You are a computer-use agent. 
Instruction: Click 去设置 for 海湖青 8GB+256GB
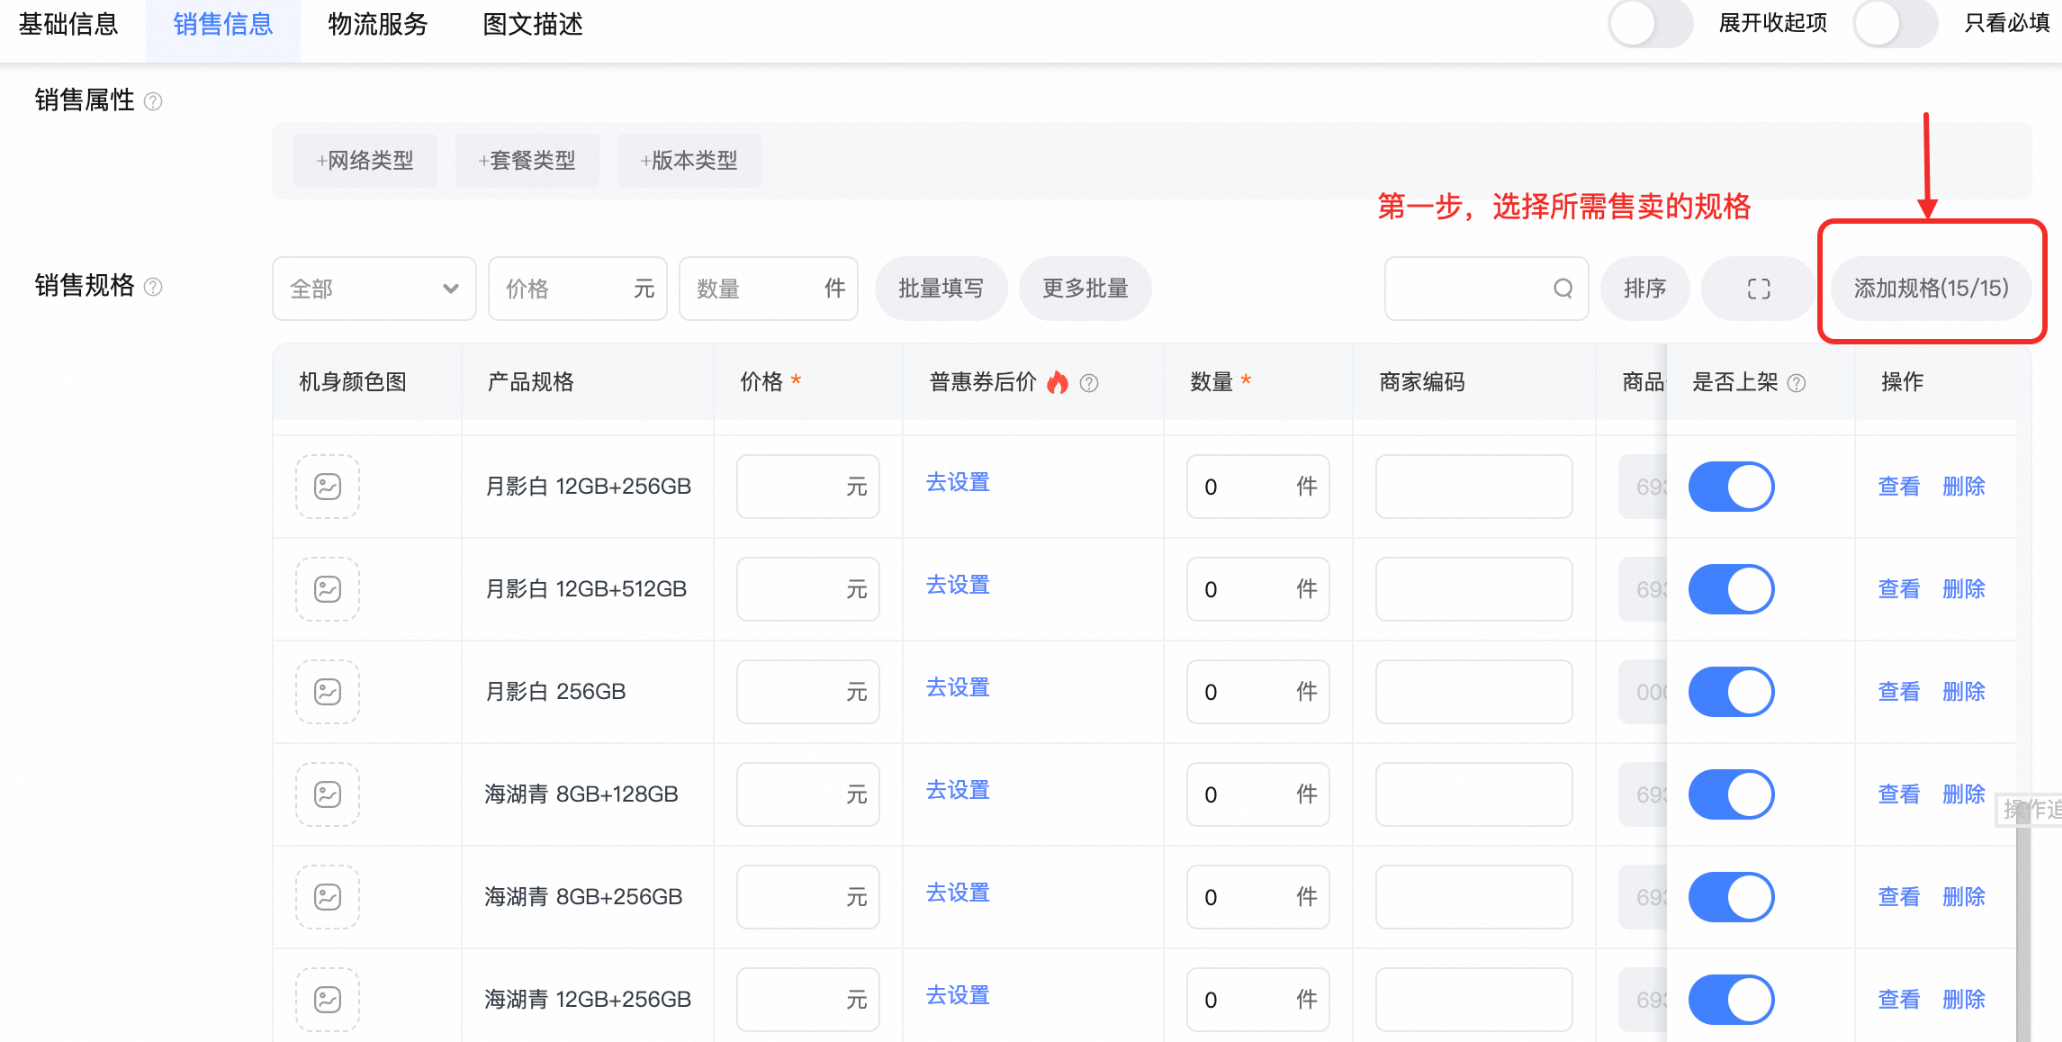[958, 893]
